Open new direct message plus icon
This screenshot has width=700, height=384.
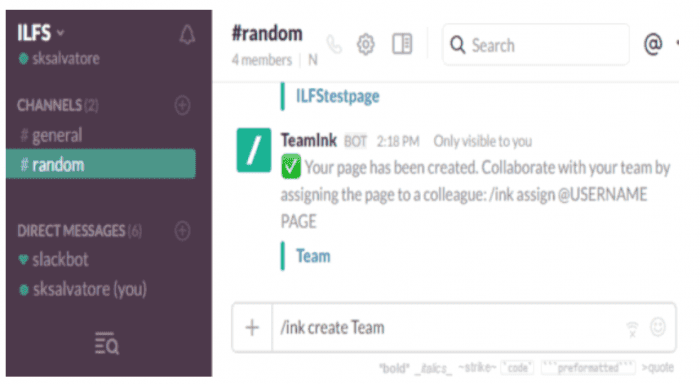coord(182,231)
